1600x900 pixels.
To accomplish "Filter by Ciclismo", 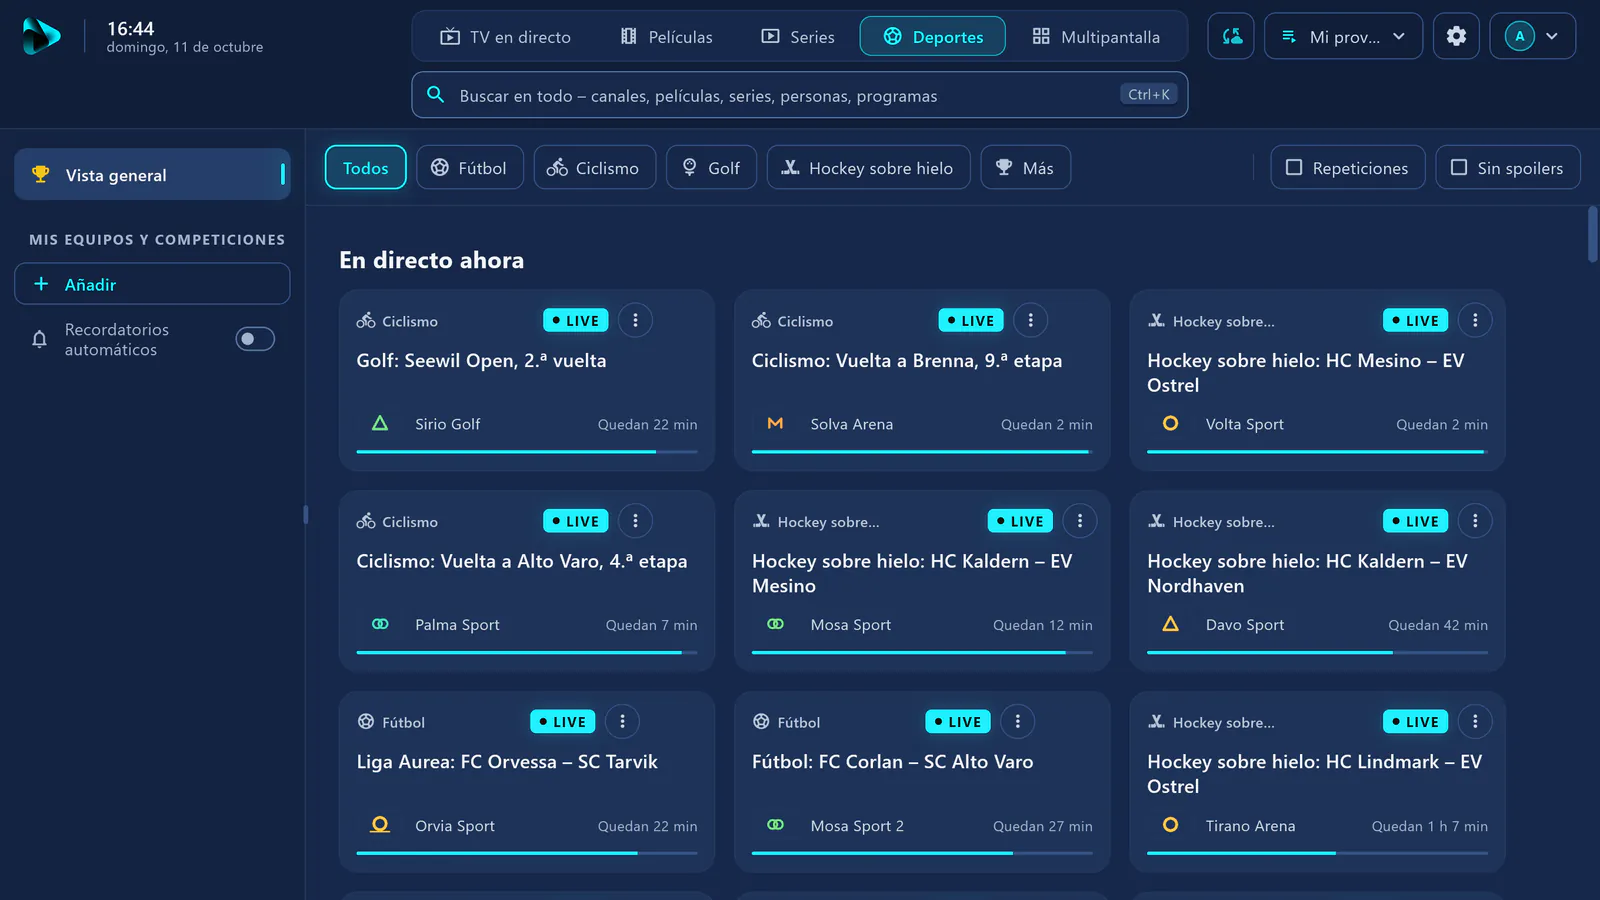I will pos(594,167).
